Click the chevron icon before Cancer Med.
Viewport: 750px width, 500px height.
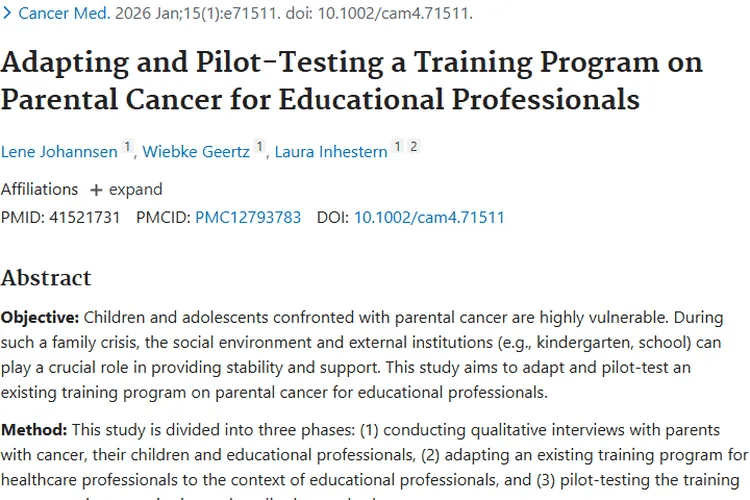7,13
